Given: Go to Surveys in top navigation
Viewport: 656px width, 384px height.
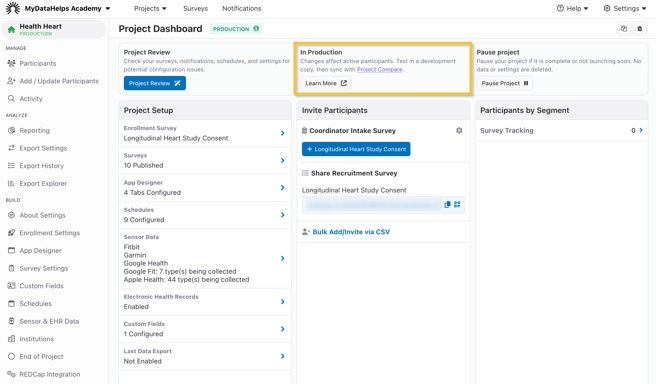Looking at the screenshot, I should (195, 8).
